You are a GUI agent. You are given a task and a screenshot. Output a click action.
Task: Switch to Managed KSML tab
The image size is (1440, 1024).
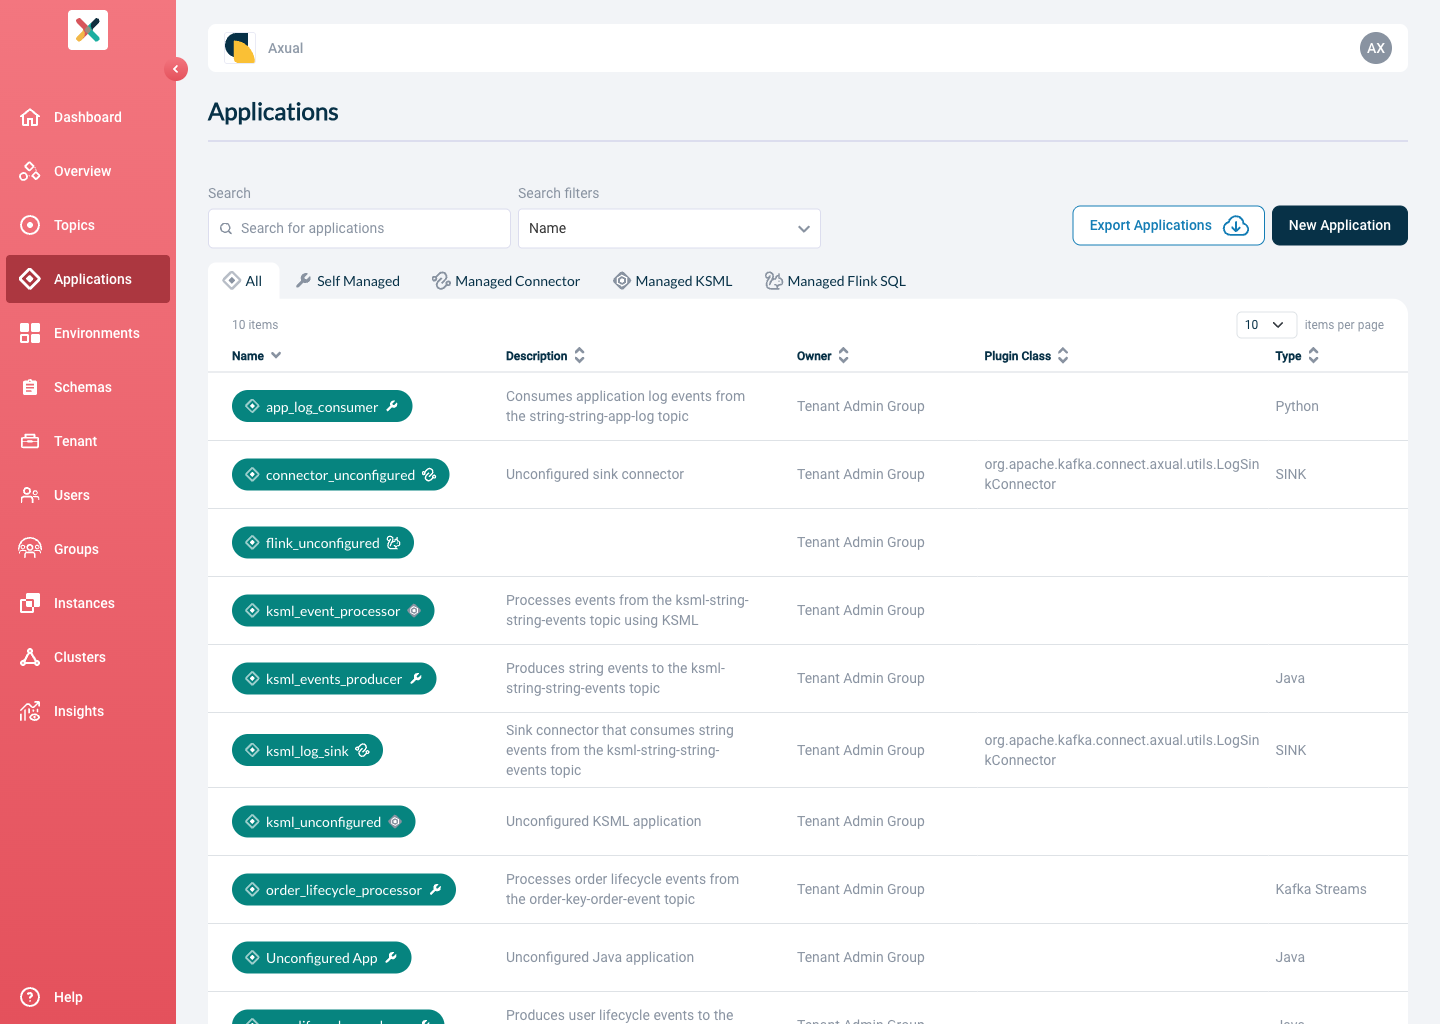click(673, 281)
